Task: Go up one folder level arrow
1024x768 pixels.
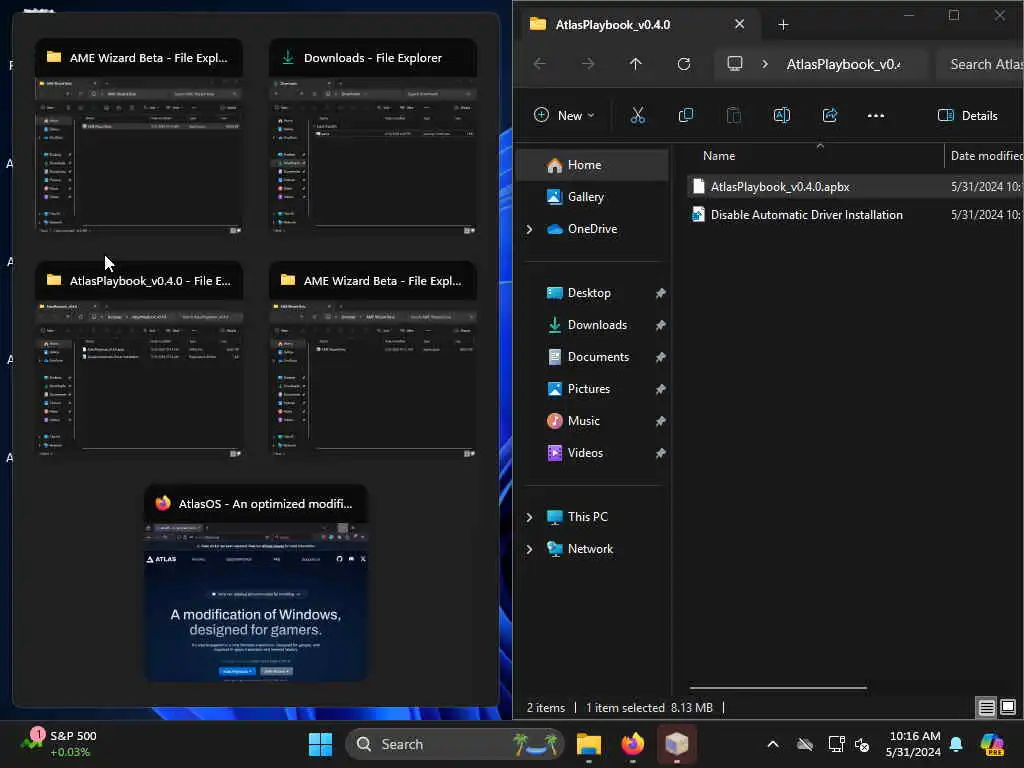Action: pyautogui.click(x=635, y=64)
